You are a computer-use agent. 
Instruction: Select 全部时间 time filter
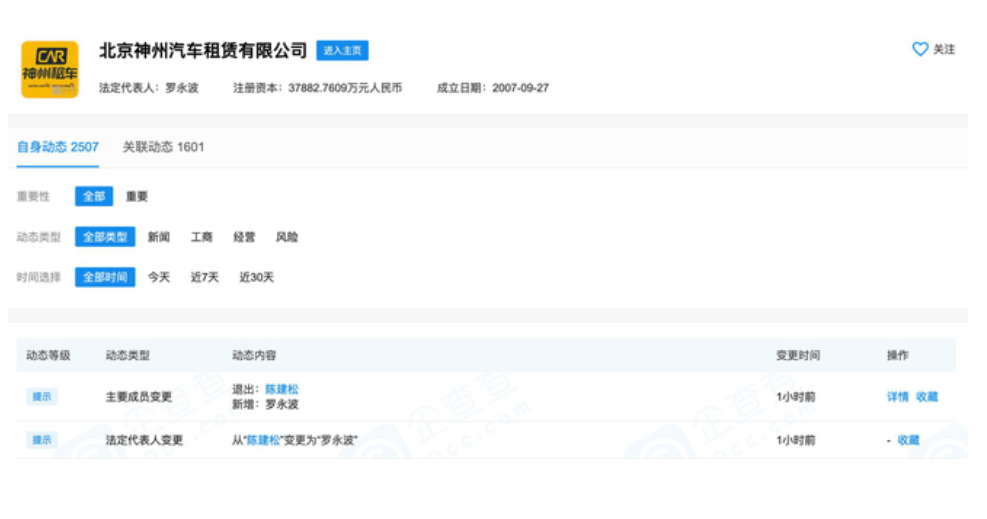click(105, 277)
